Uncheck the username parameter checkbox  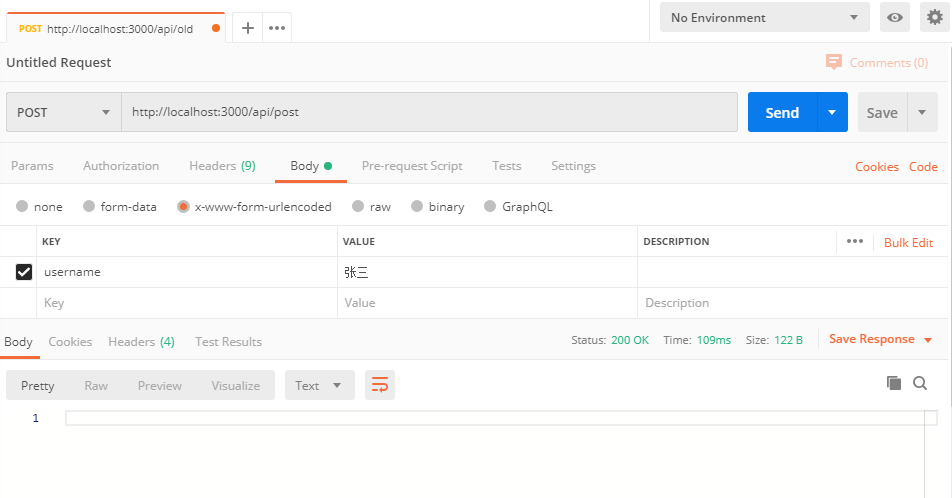(24, 272)
